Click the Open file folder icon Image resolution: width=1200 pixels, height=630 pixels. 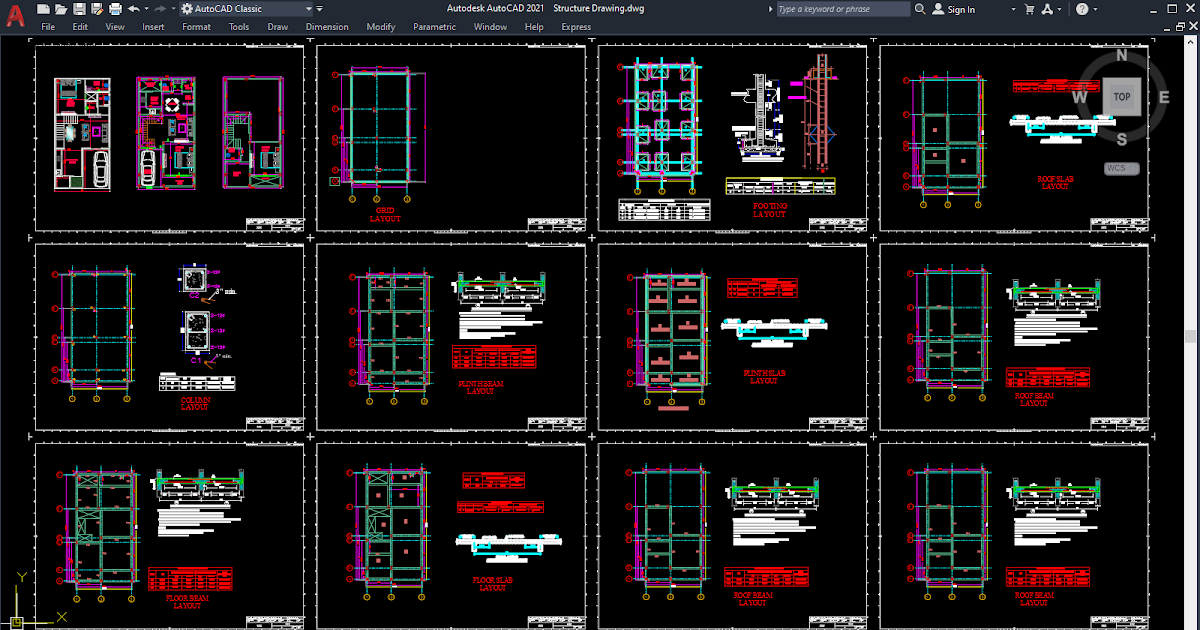point(62,8)
